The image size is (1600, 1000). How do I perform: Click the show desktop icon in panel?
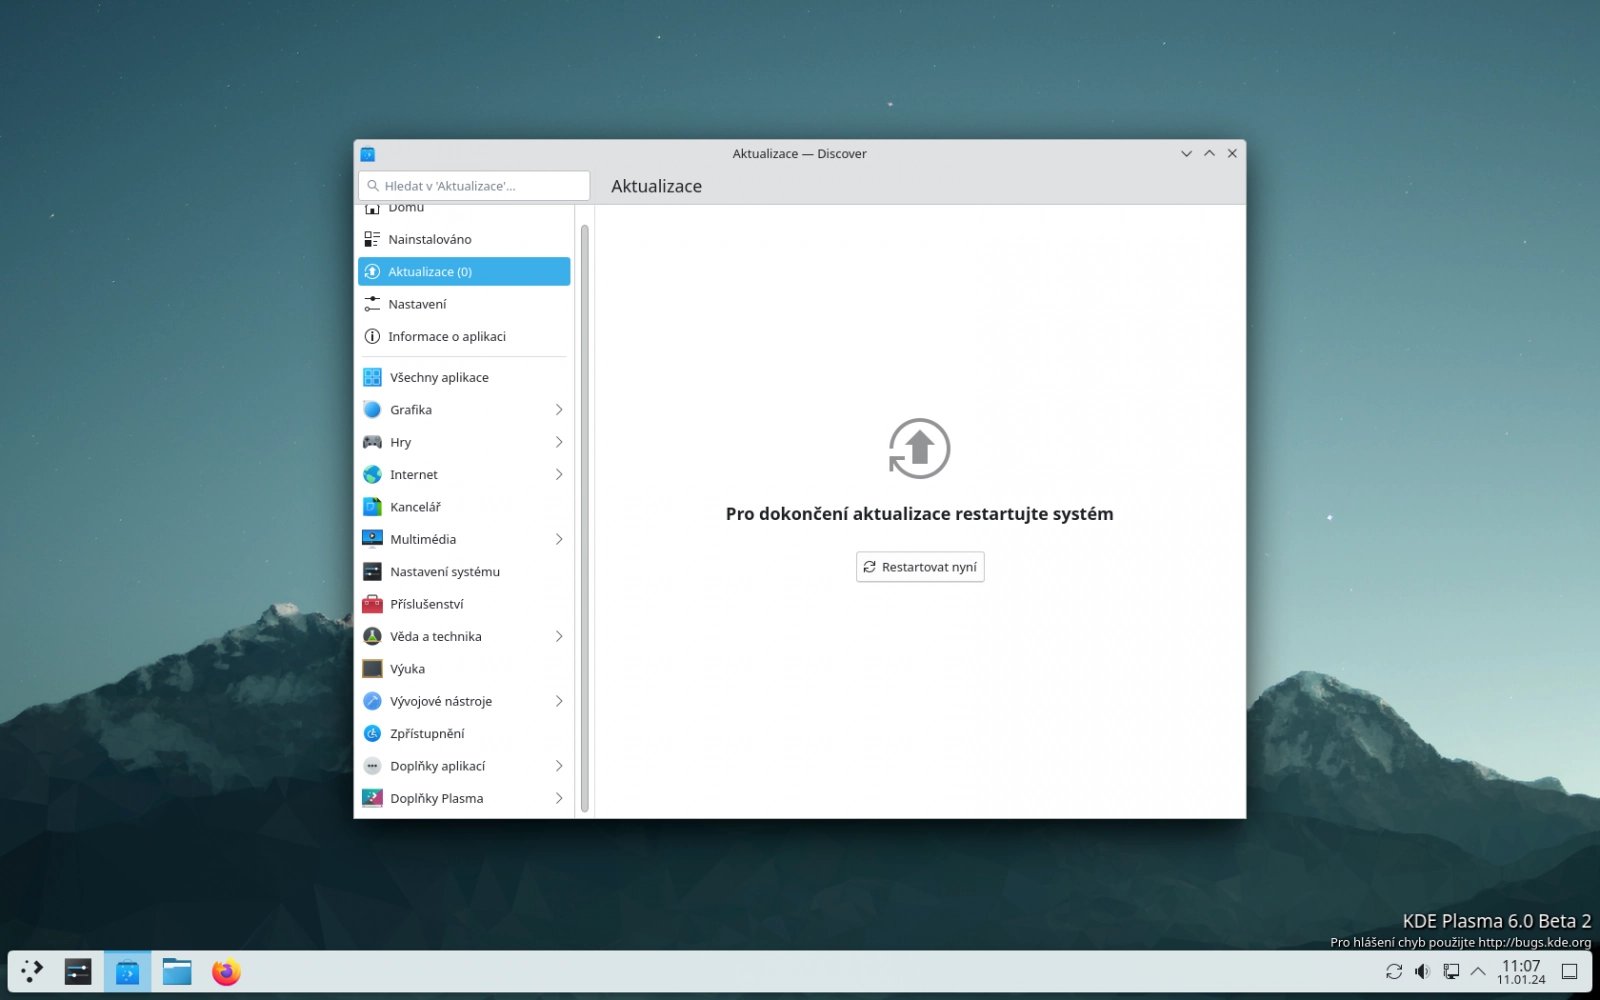[1570, 971]
